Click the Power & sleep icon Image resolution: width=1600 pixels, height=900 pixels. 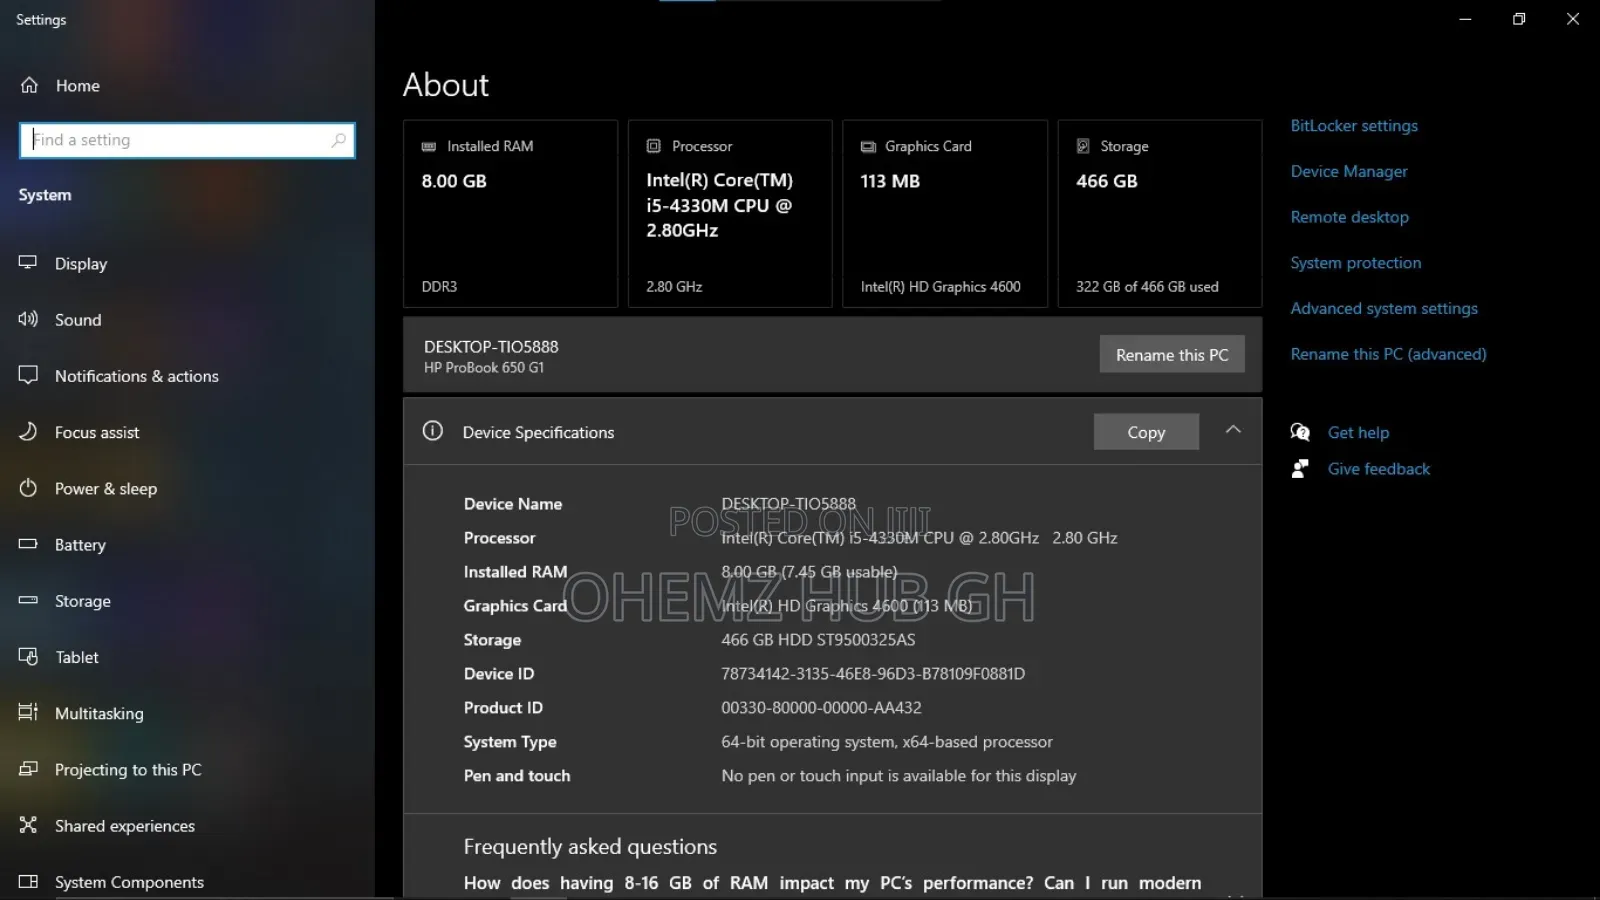pos(28,488)
